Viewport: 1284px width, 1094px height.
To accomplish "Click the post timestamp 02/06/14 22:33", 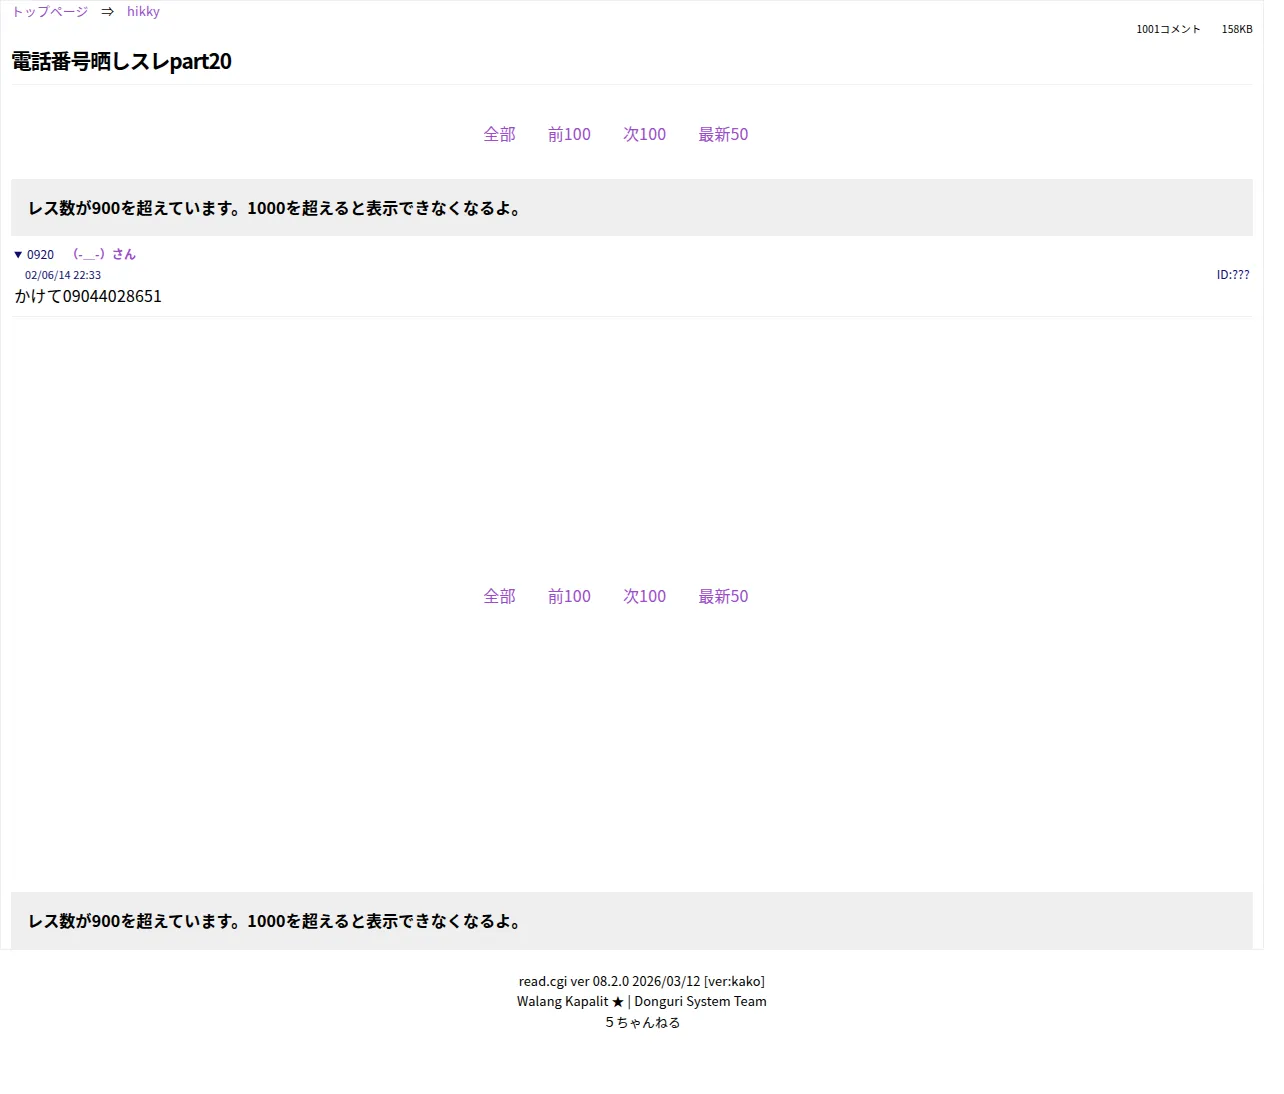I will (x=63, y=275).
